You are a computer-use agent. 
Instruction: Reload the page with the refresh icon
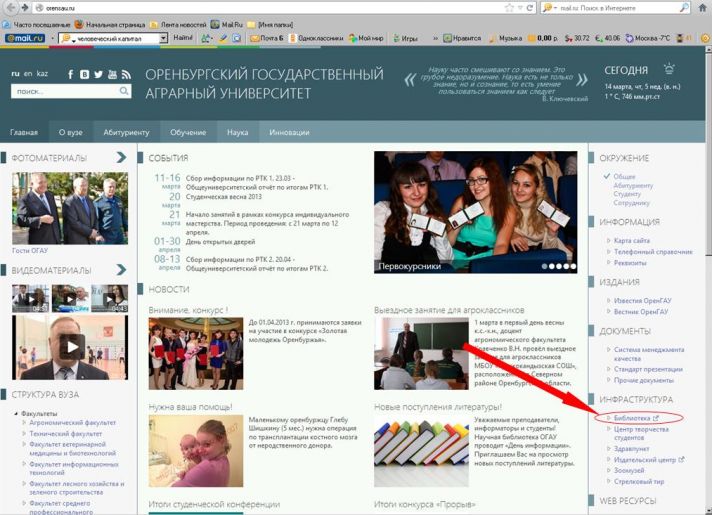point(529,8)
